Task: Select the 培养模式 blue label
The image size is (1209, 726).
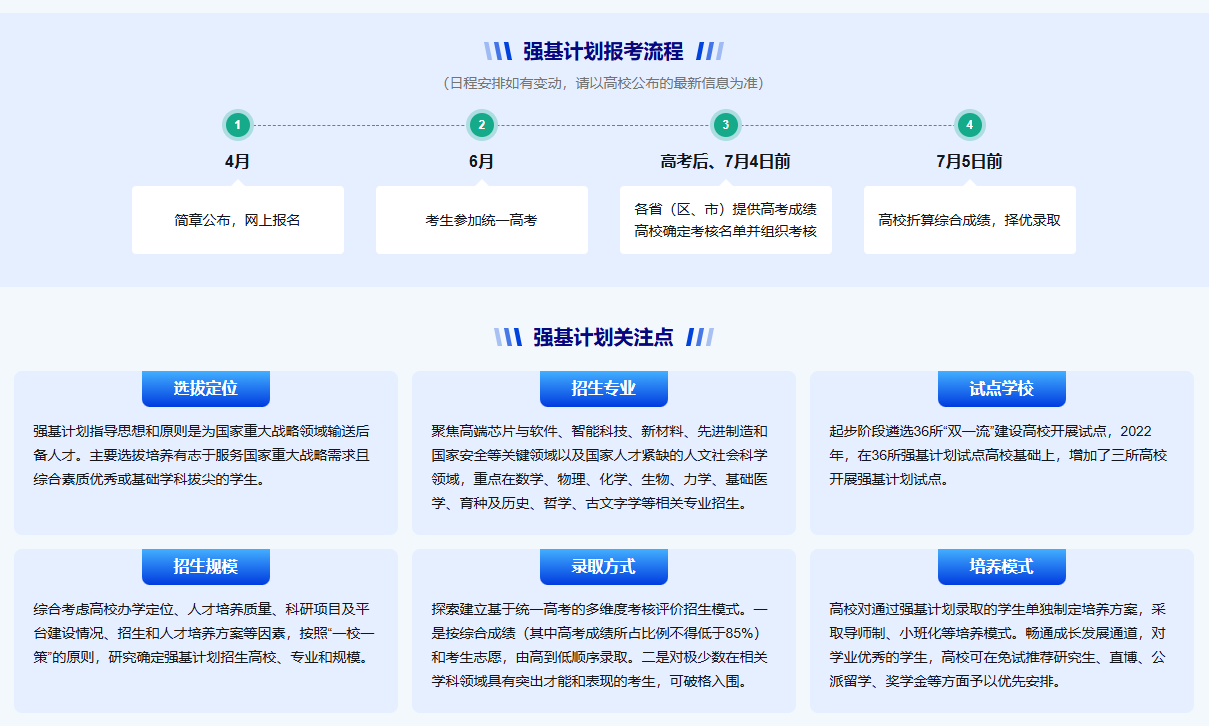Action: (x=1001, y=566)
